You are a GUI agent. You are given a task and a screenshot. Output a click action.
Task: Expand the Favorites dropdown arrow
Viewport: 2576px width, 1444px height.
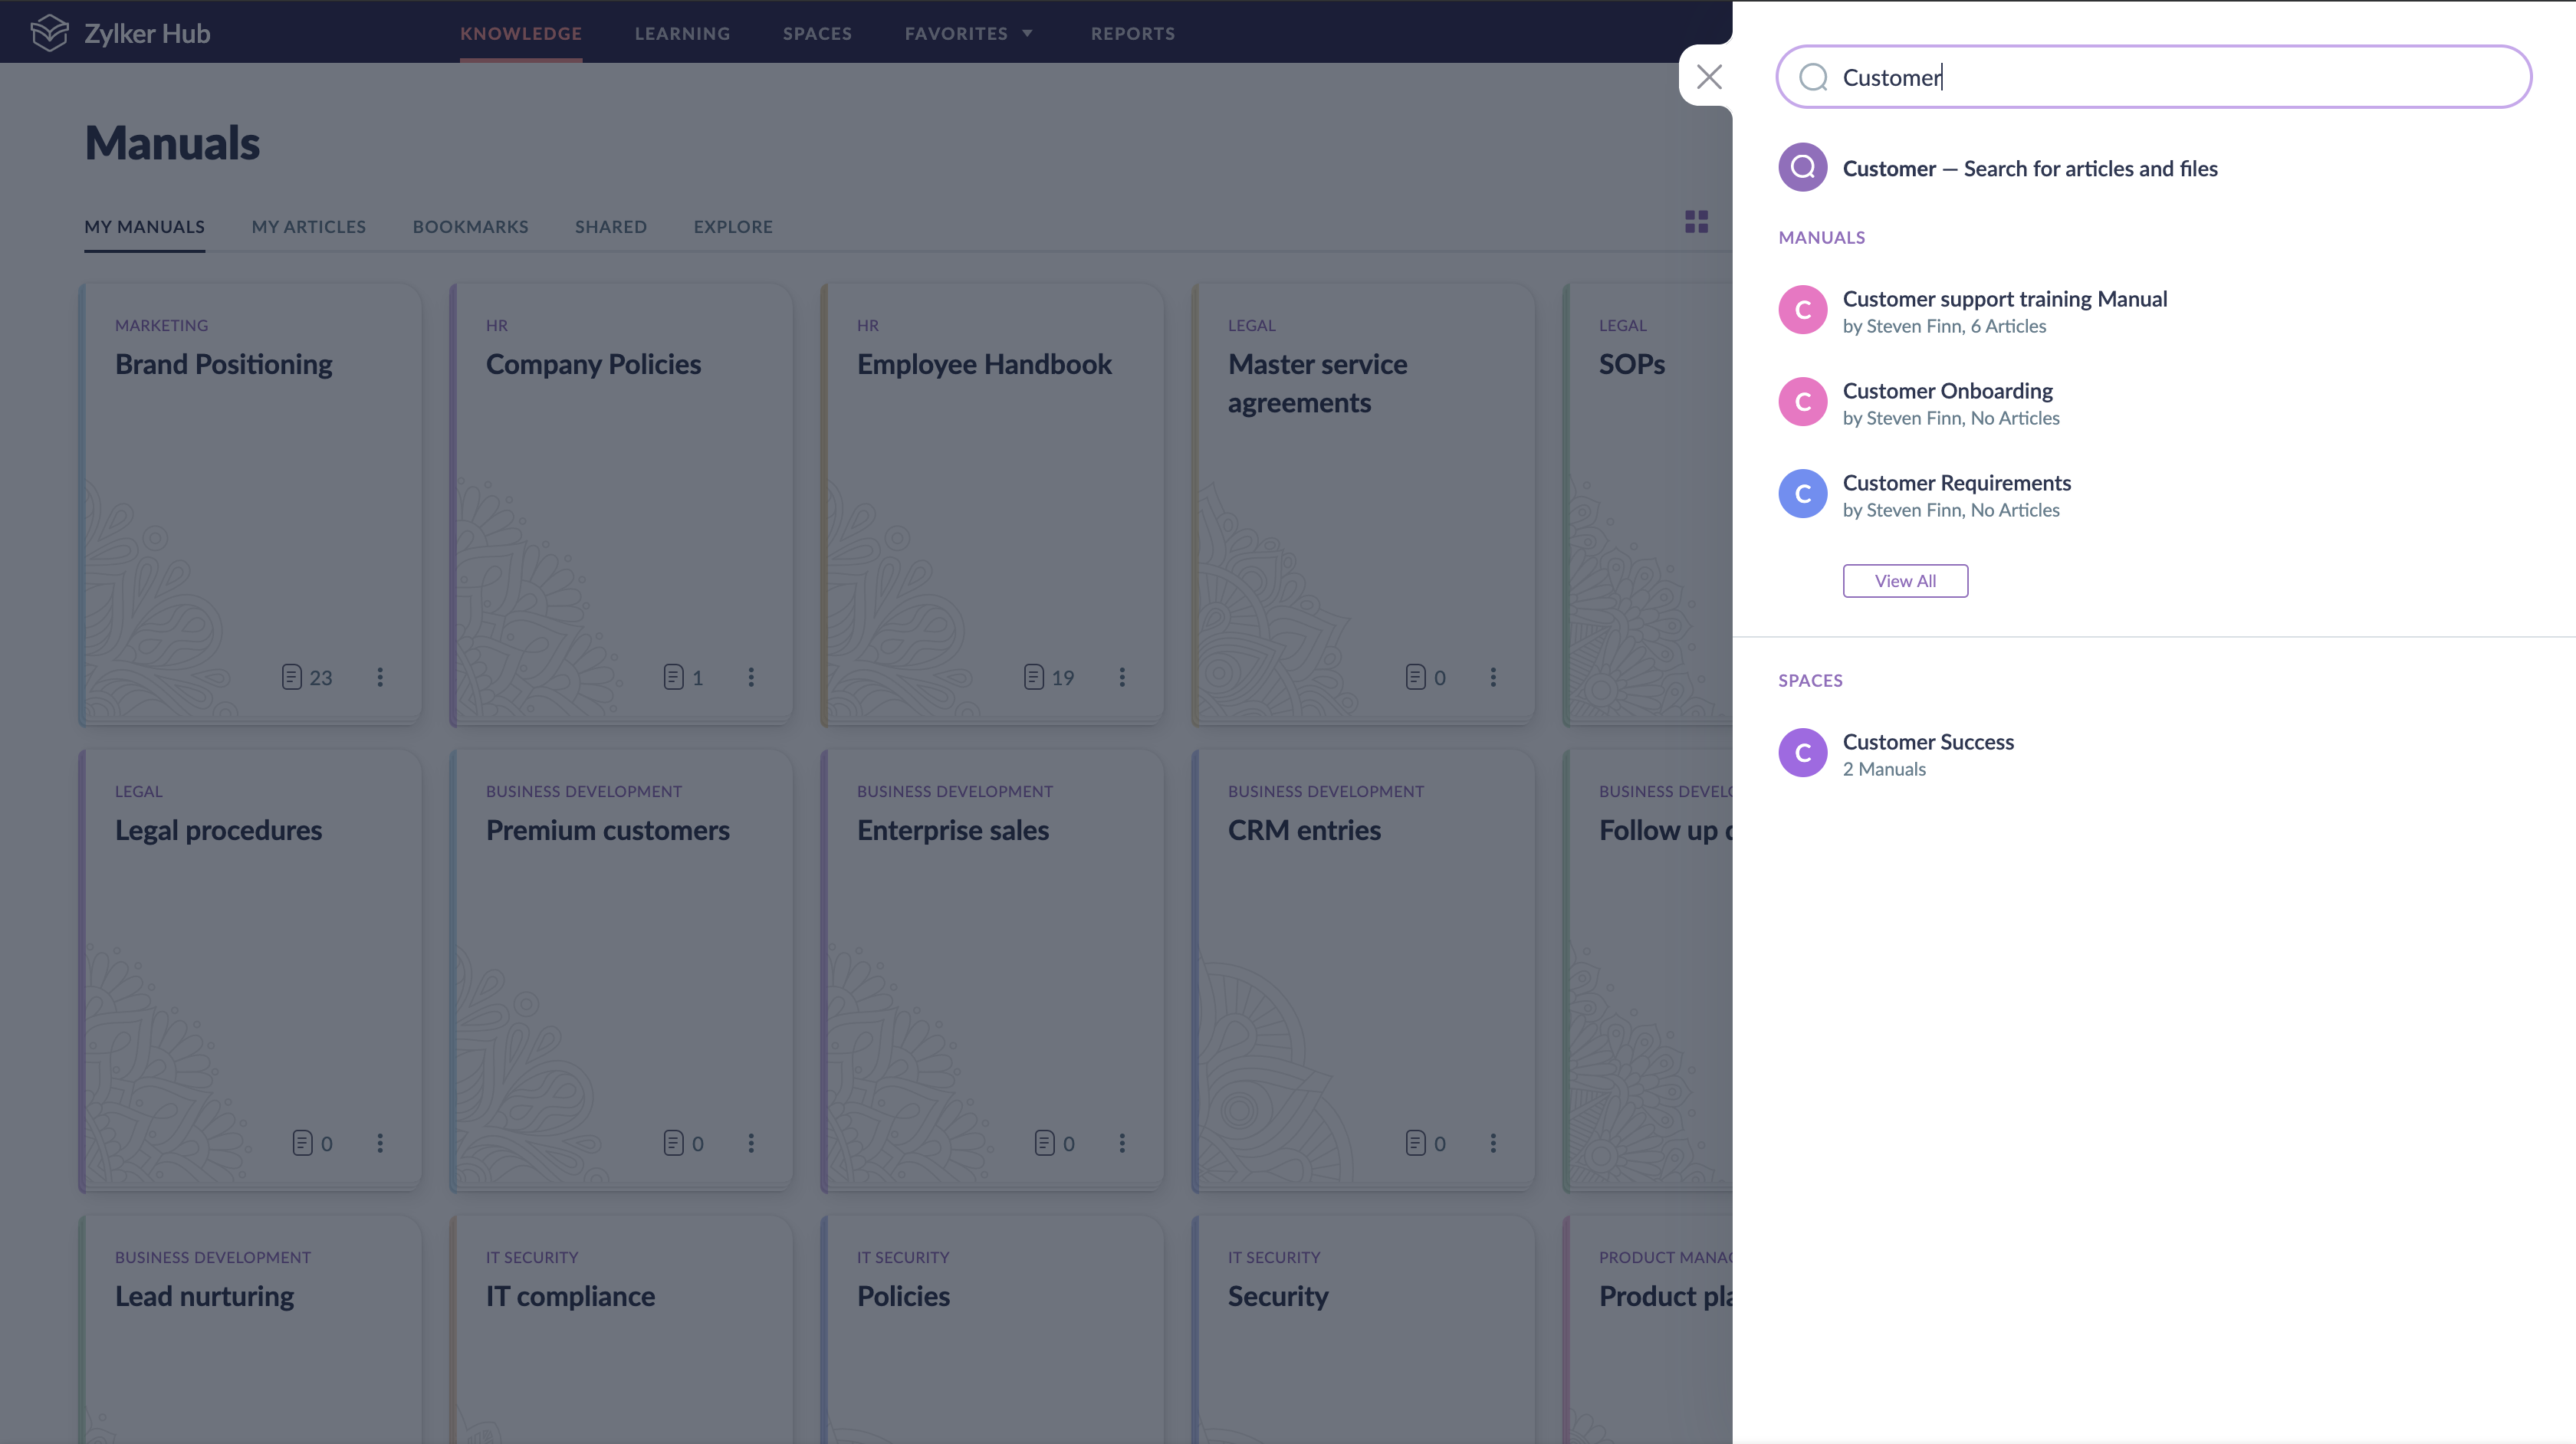pyautogui.click(x=1027, y=33)
